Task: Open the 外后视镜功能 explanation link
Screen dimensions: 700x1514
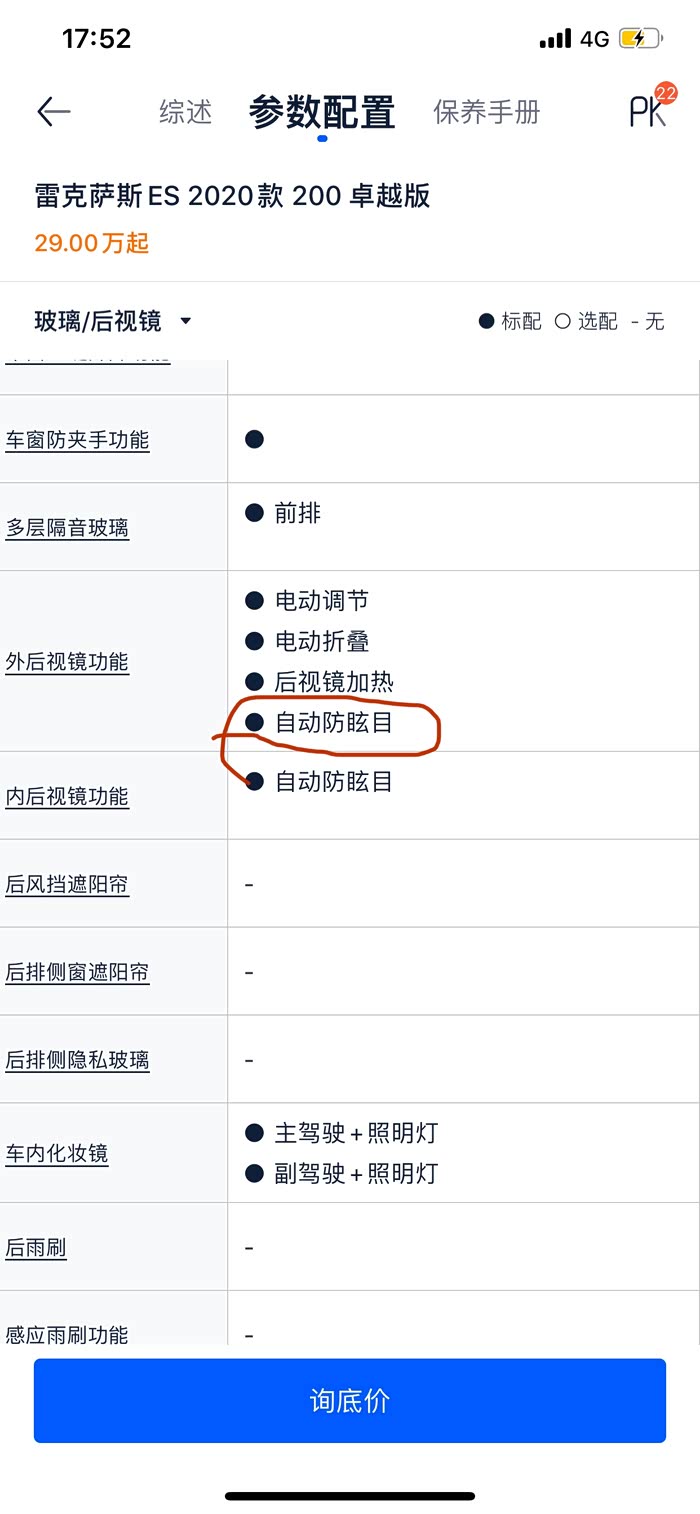Action: (67, 662)
